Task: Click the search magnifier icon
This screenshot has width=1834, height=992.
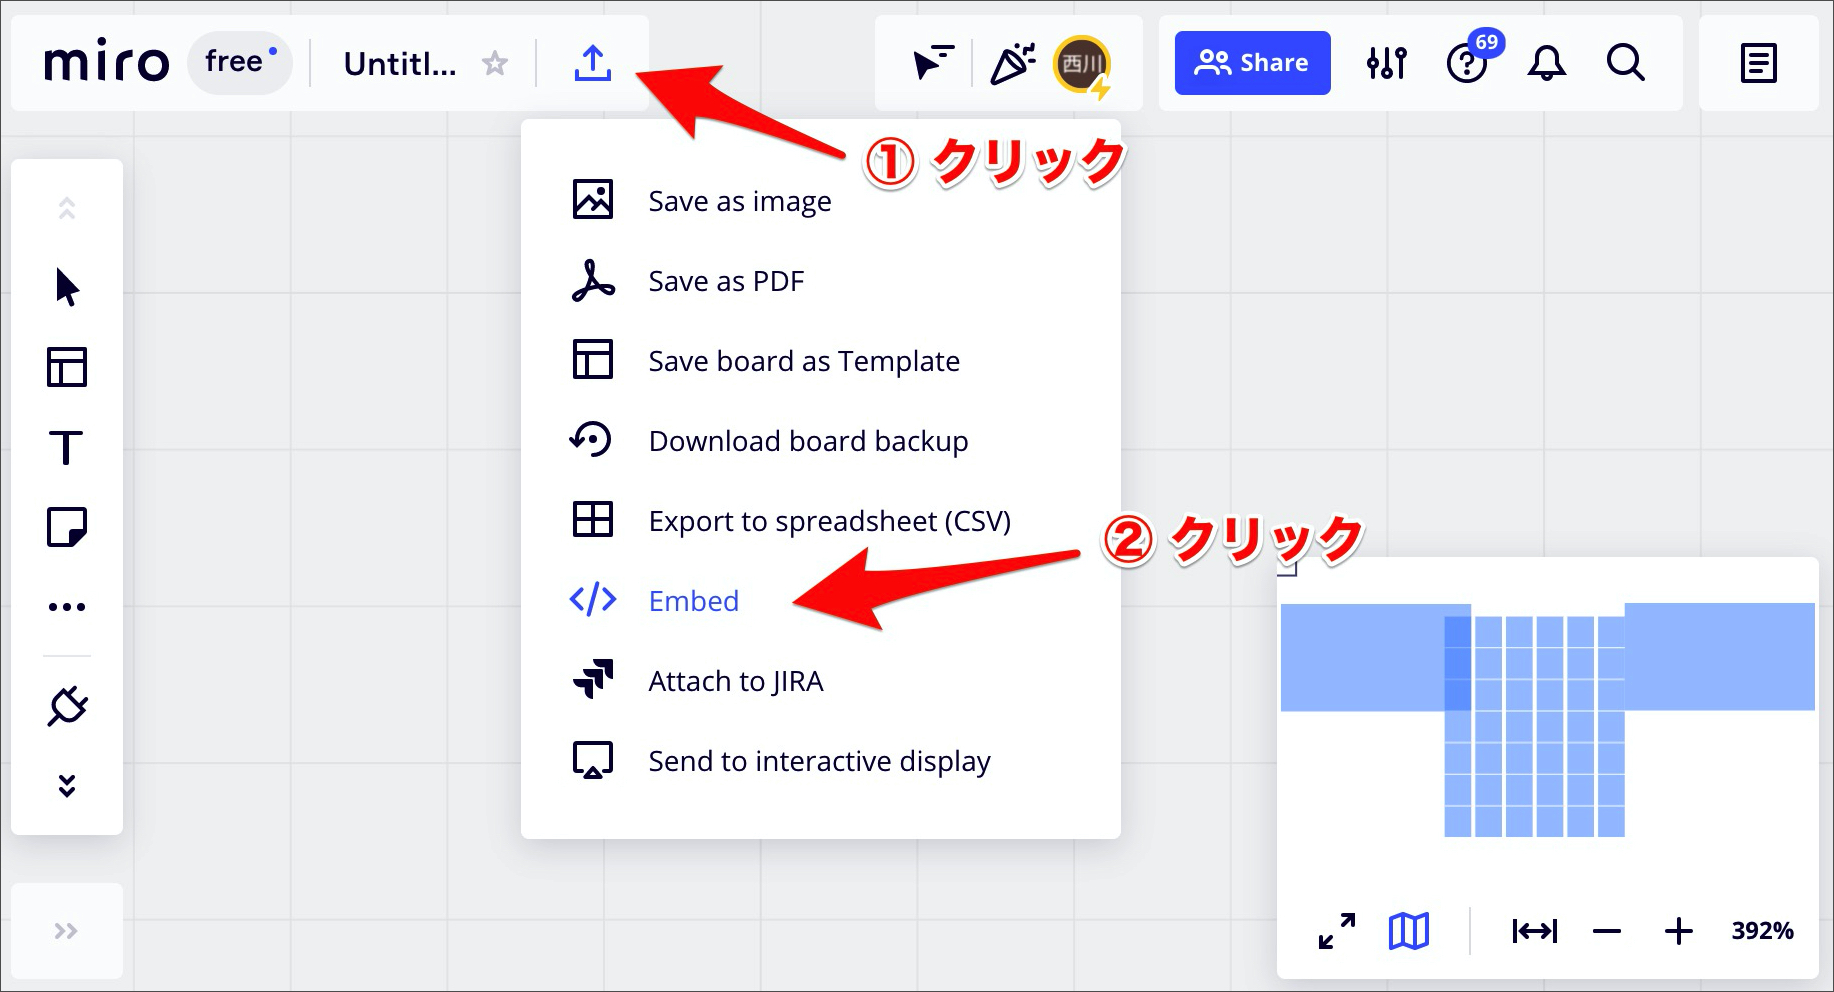Action: [x=1625, y=63]
